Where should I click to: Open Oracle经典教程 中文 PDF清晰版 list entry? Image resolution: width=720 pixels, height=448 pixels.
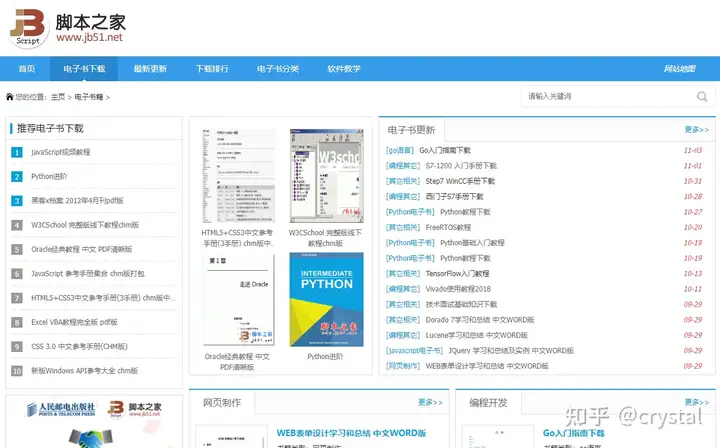82,249
